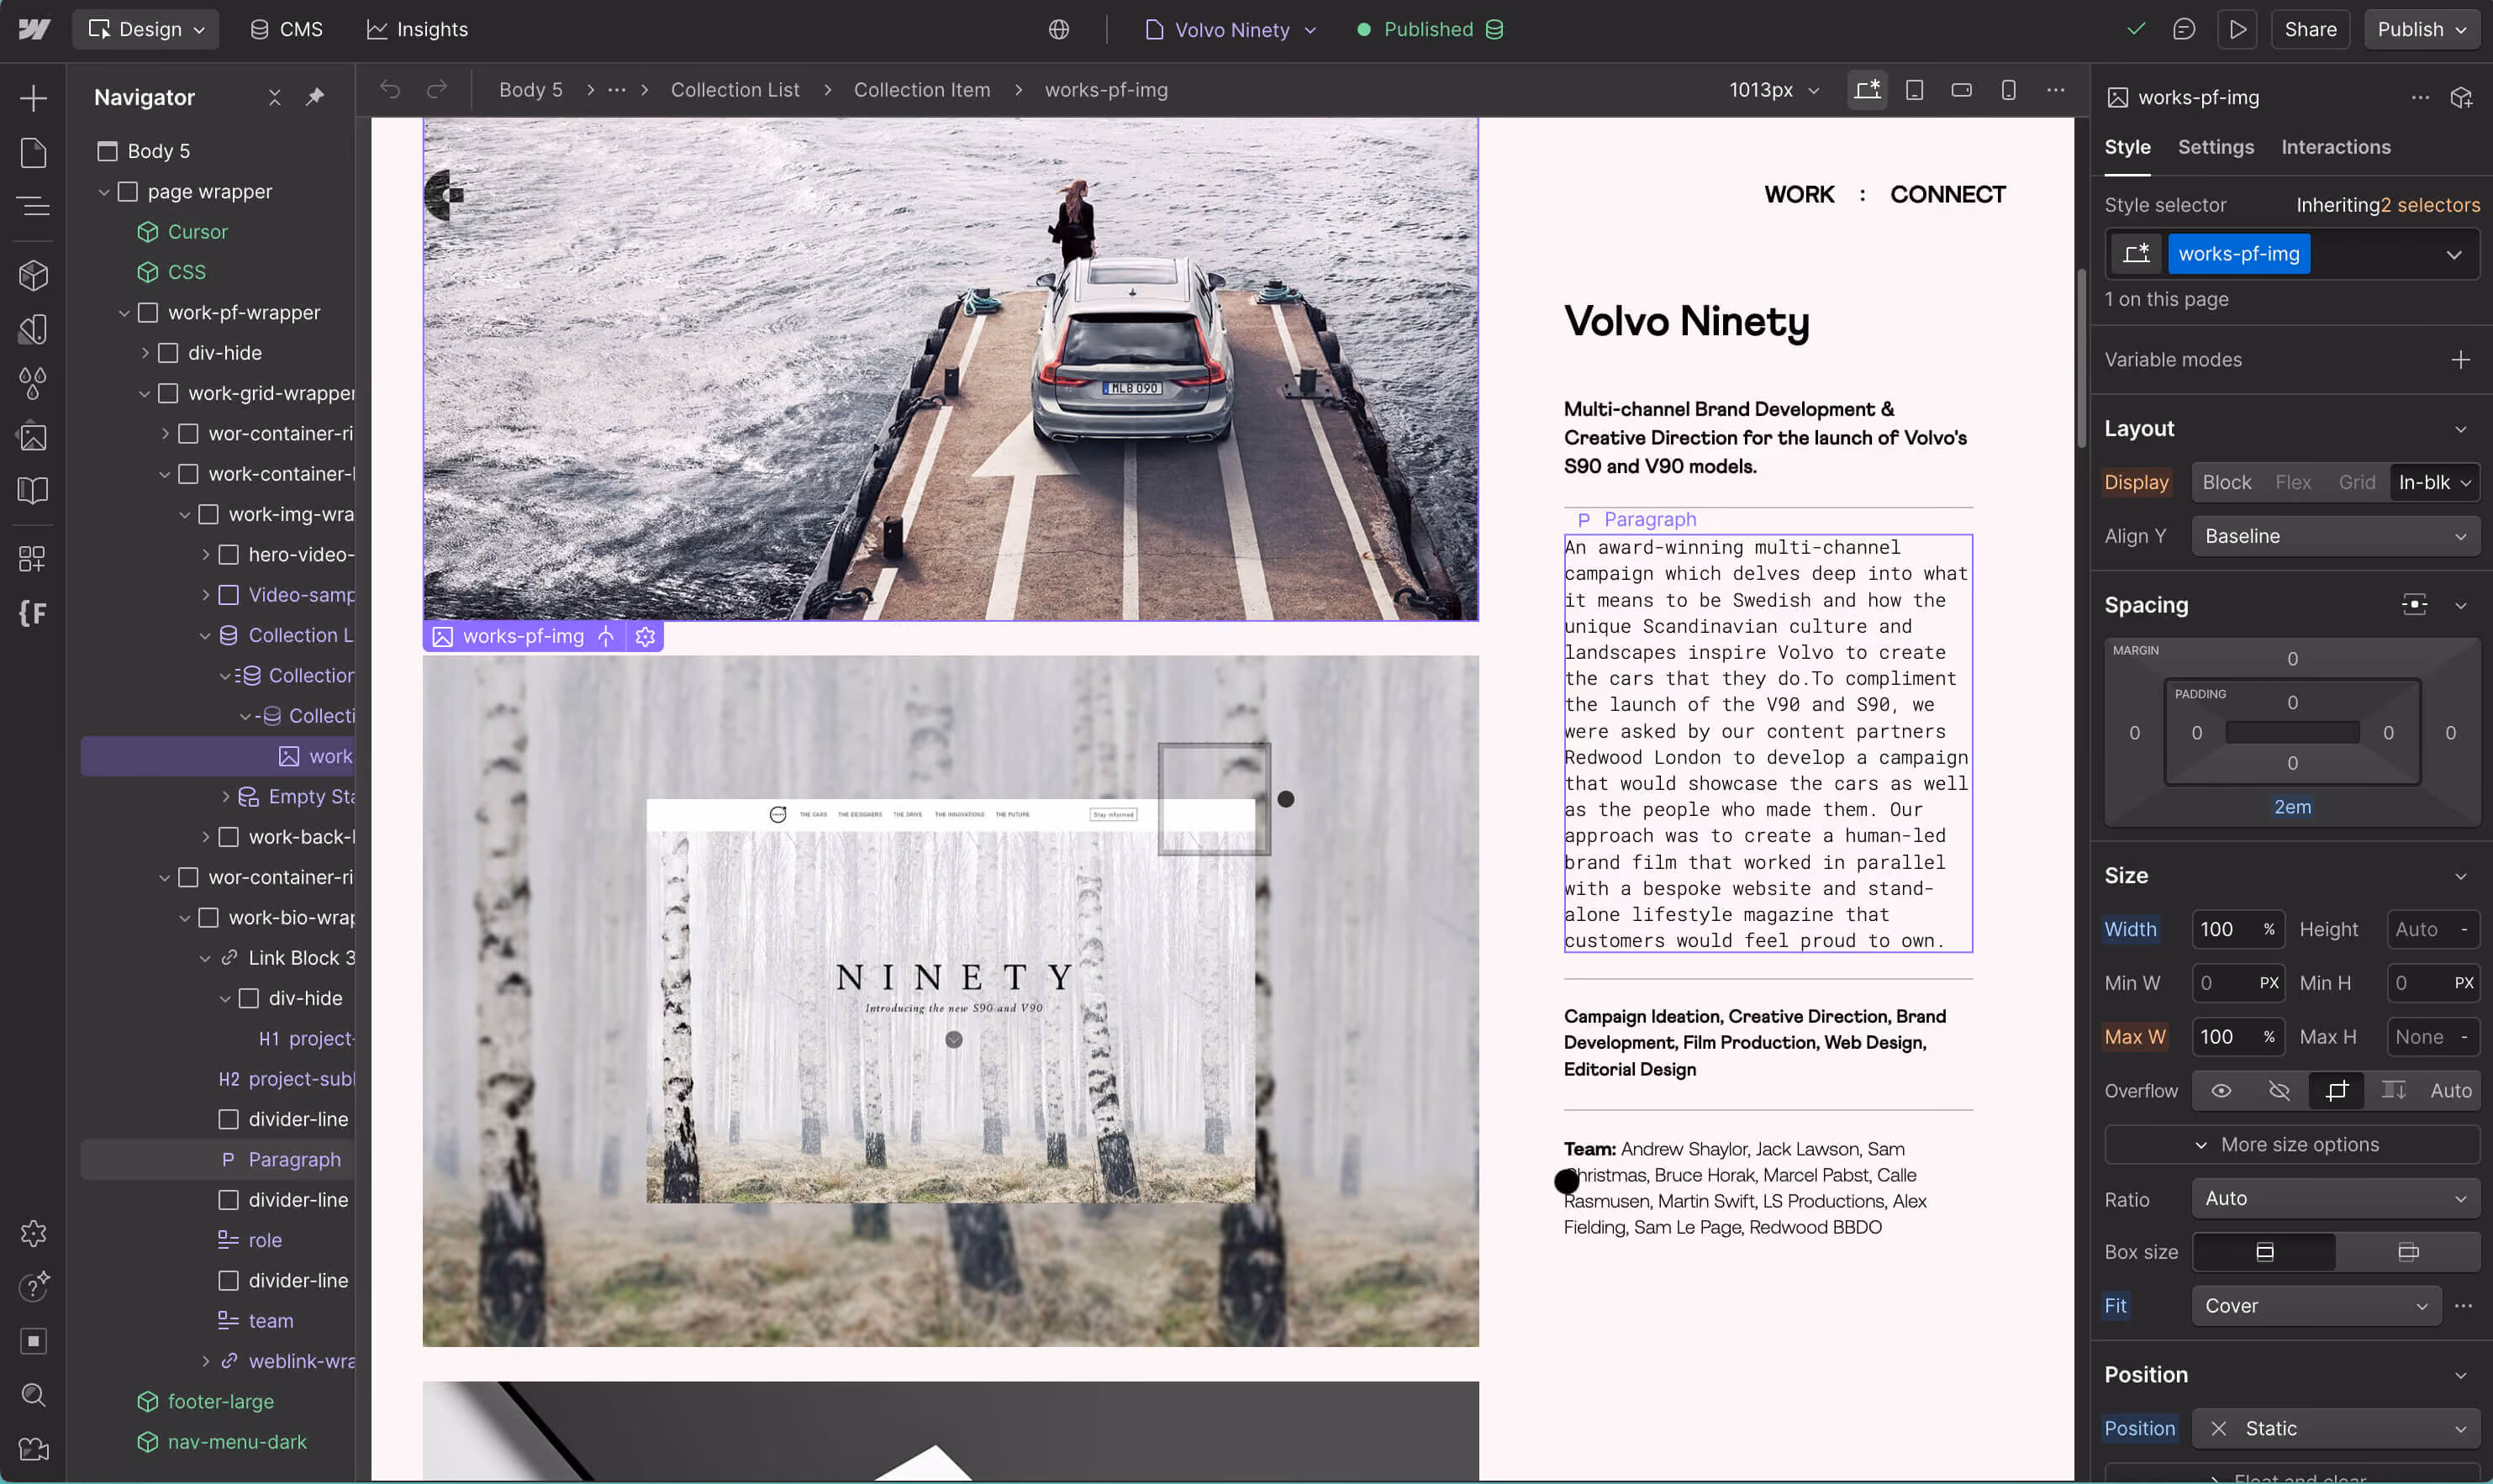Select the tablet breakpoint icon
Screen dimensions: 2493x1484
coord(1914,90)
